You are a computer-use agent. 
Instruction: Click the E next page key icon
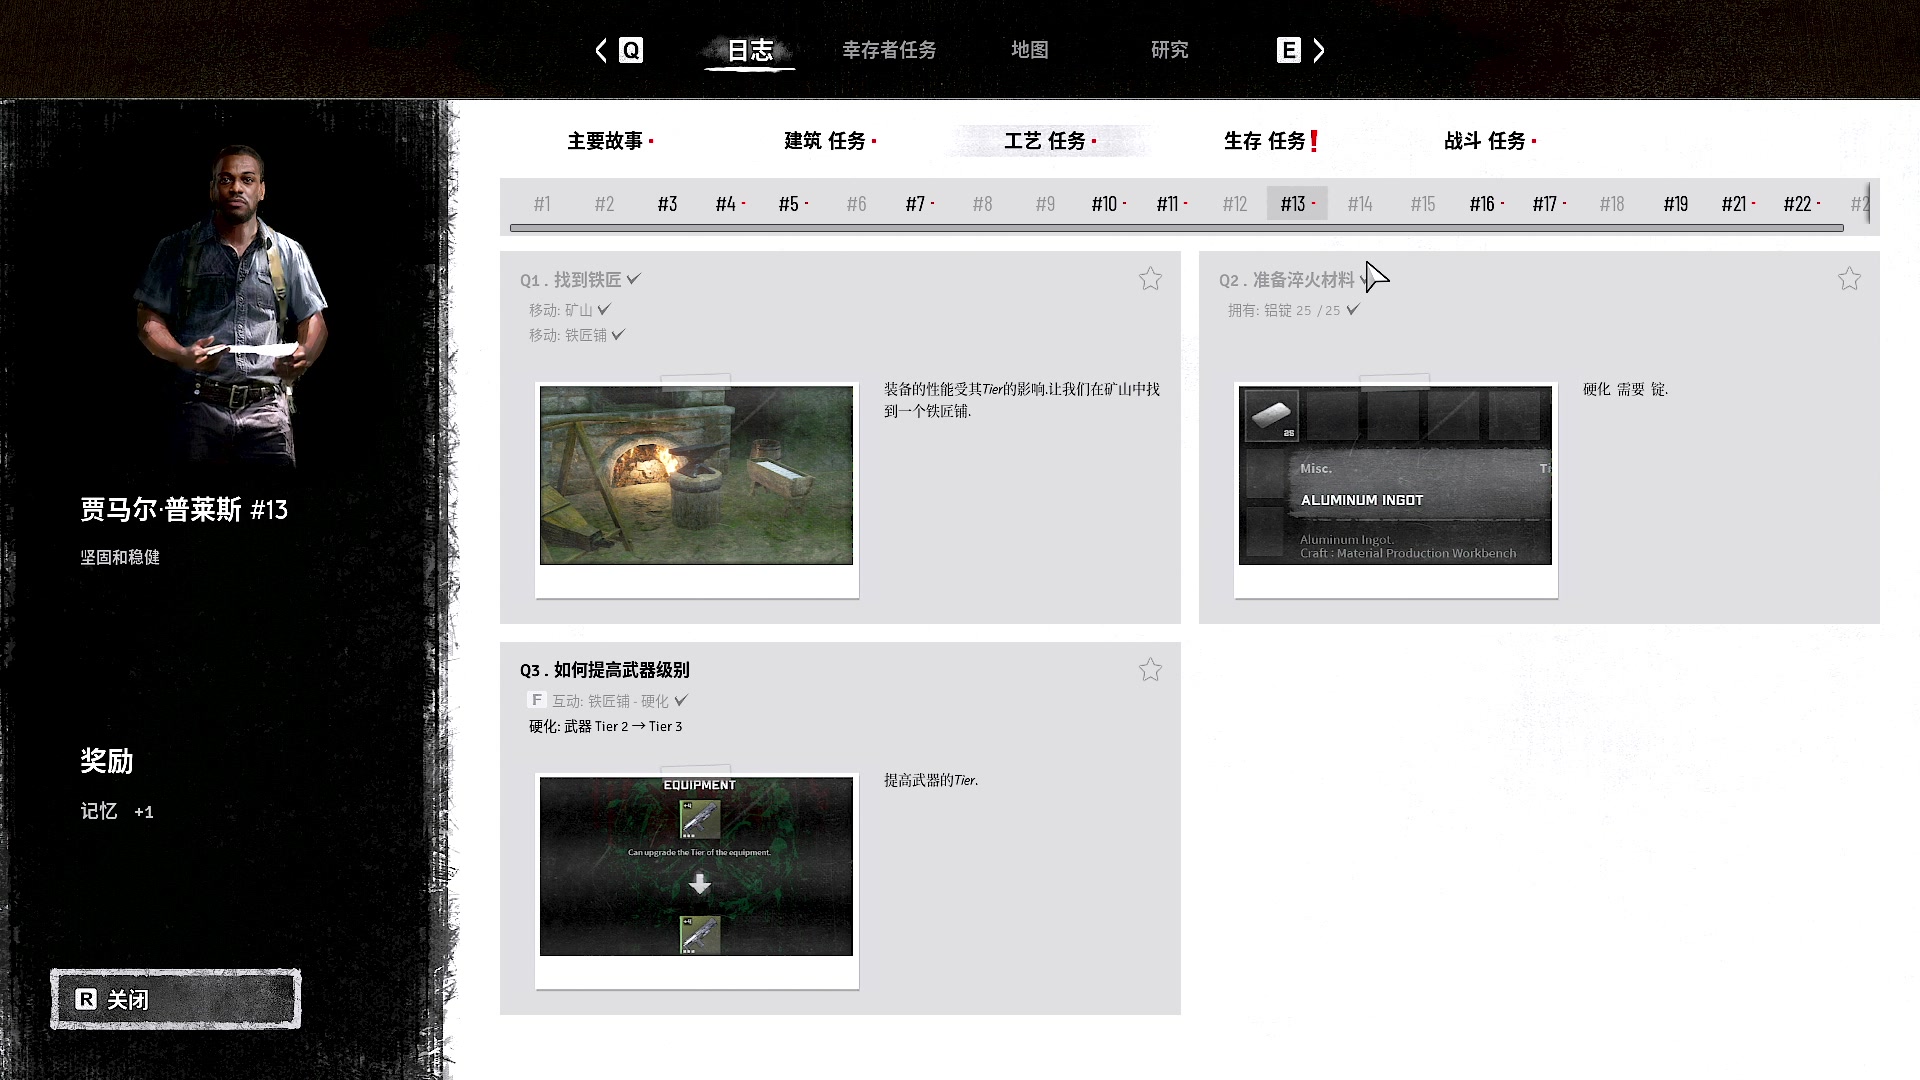coord(1289,50)
